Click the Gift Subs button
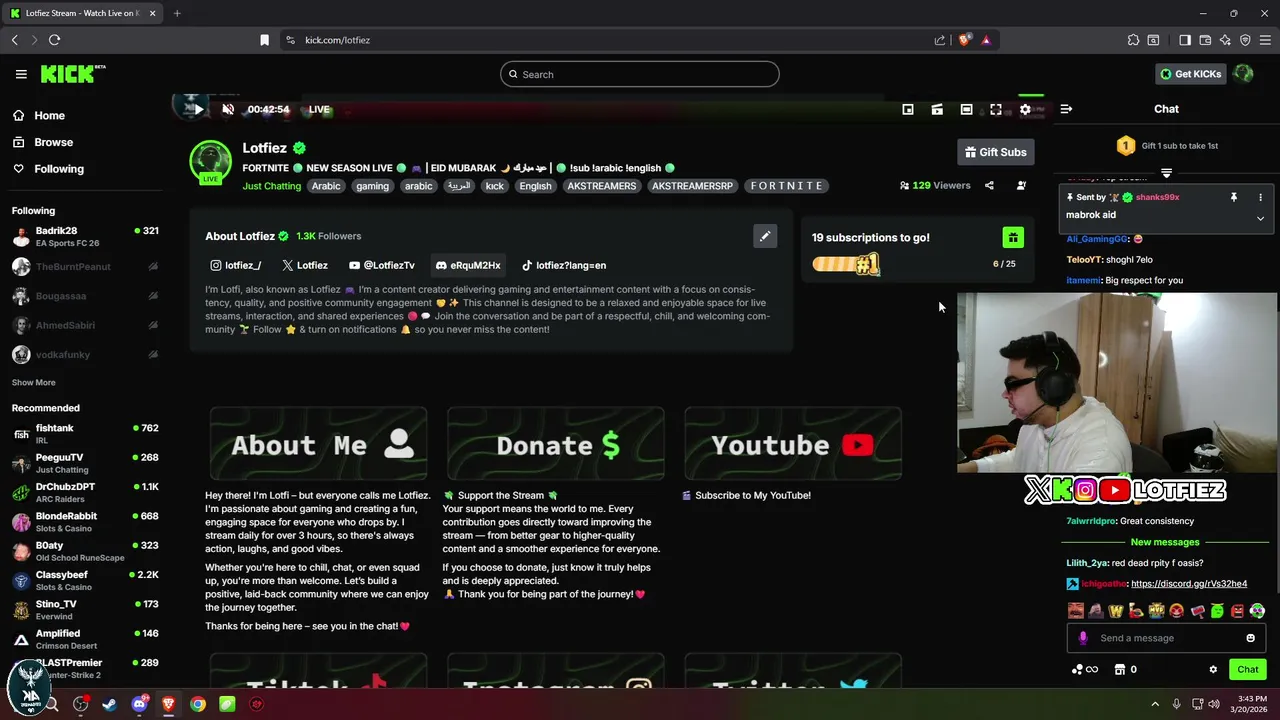Image resolution: width=1280 pixels, height=720 pixels. tap(995, 152)
